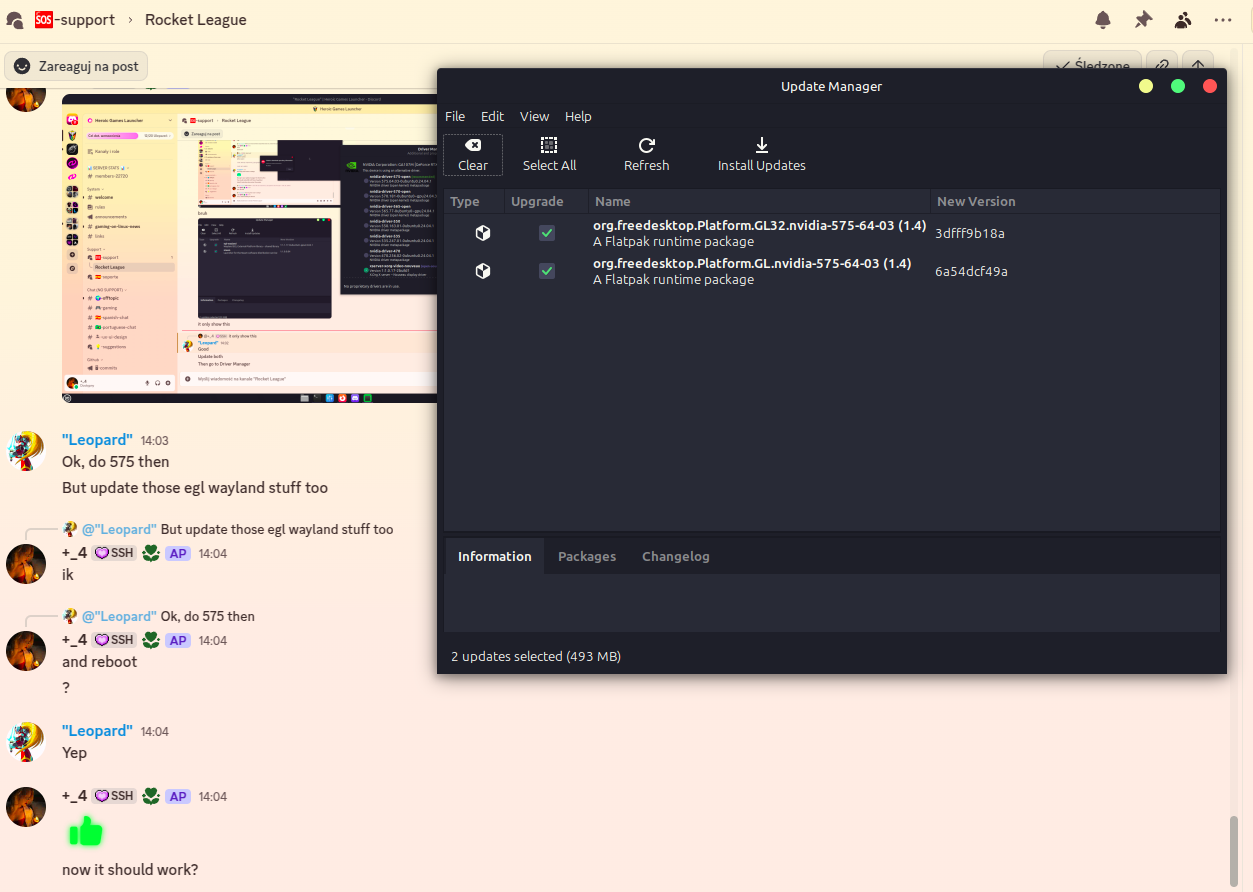Image resolution: width=1253 pixels, height=892 pixels.
Task: Uncheck upgrade for GL32.nvidia-575-64-03
Action: (x=547, y=233)
